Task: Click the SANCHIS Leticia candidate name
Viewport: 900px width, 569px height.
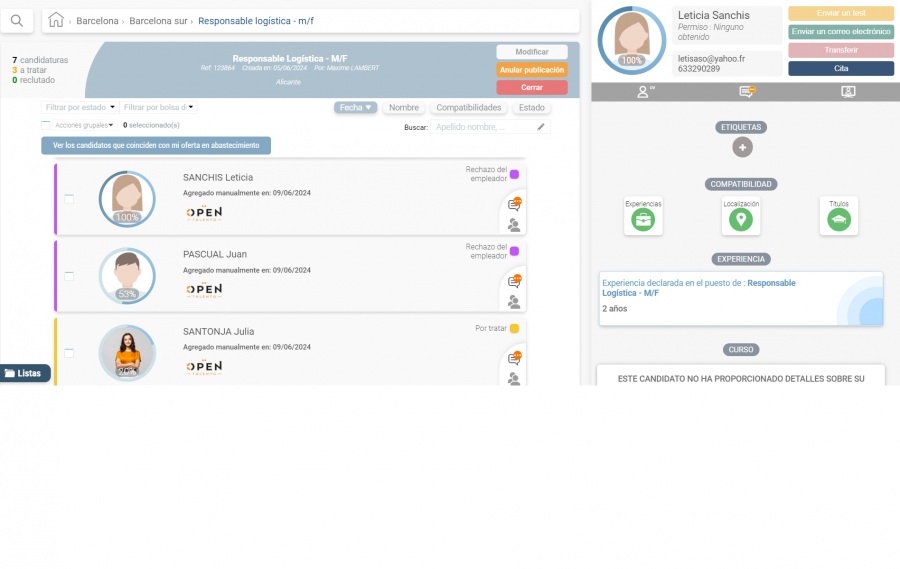Action: (218, 177)
